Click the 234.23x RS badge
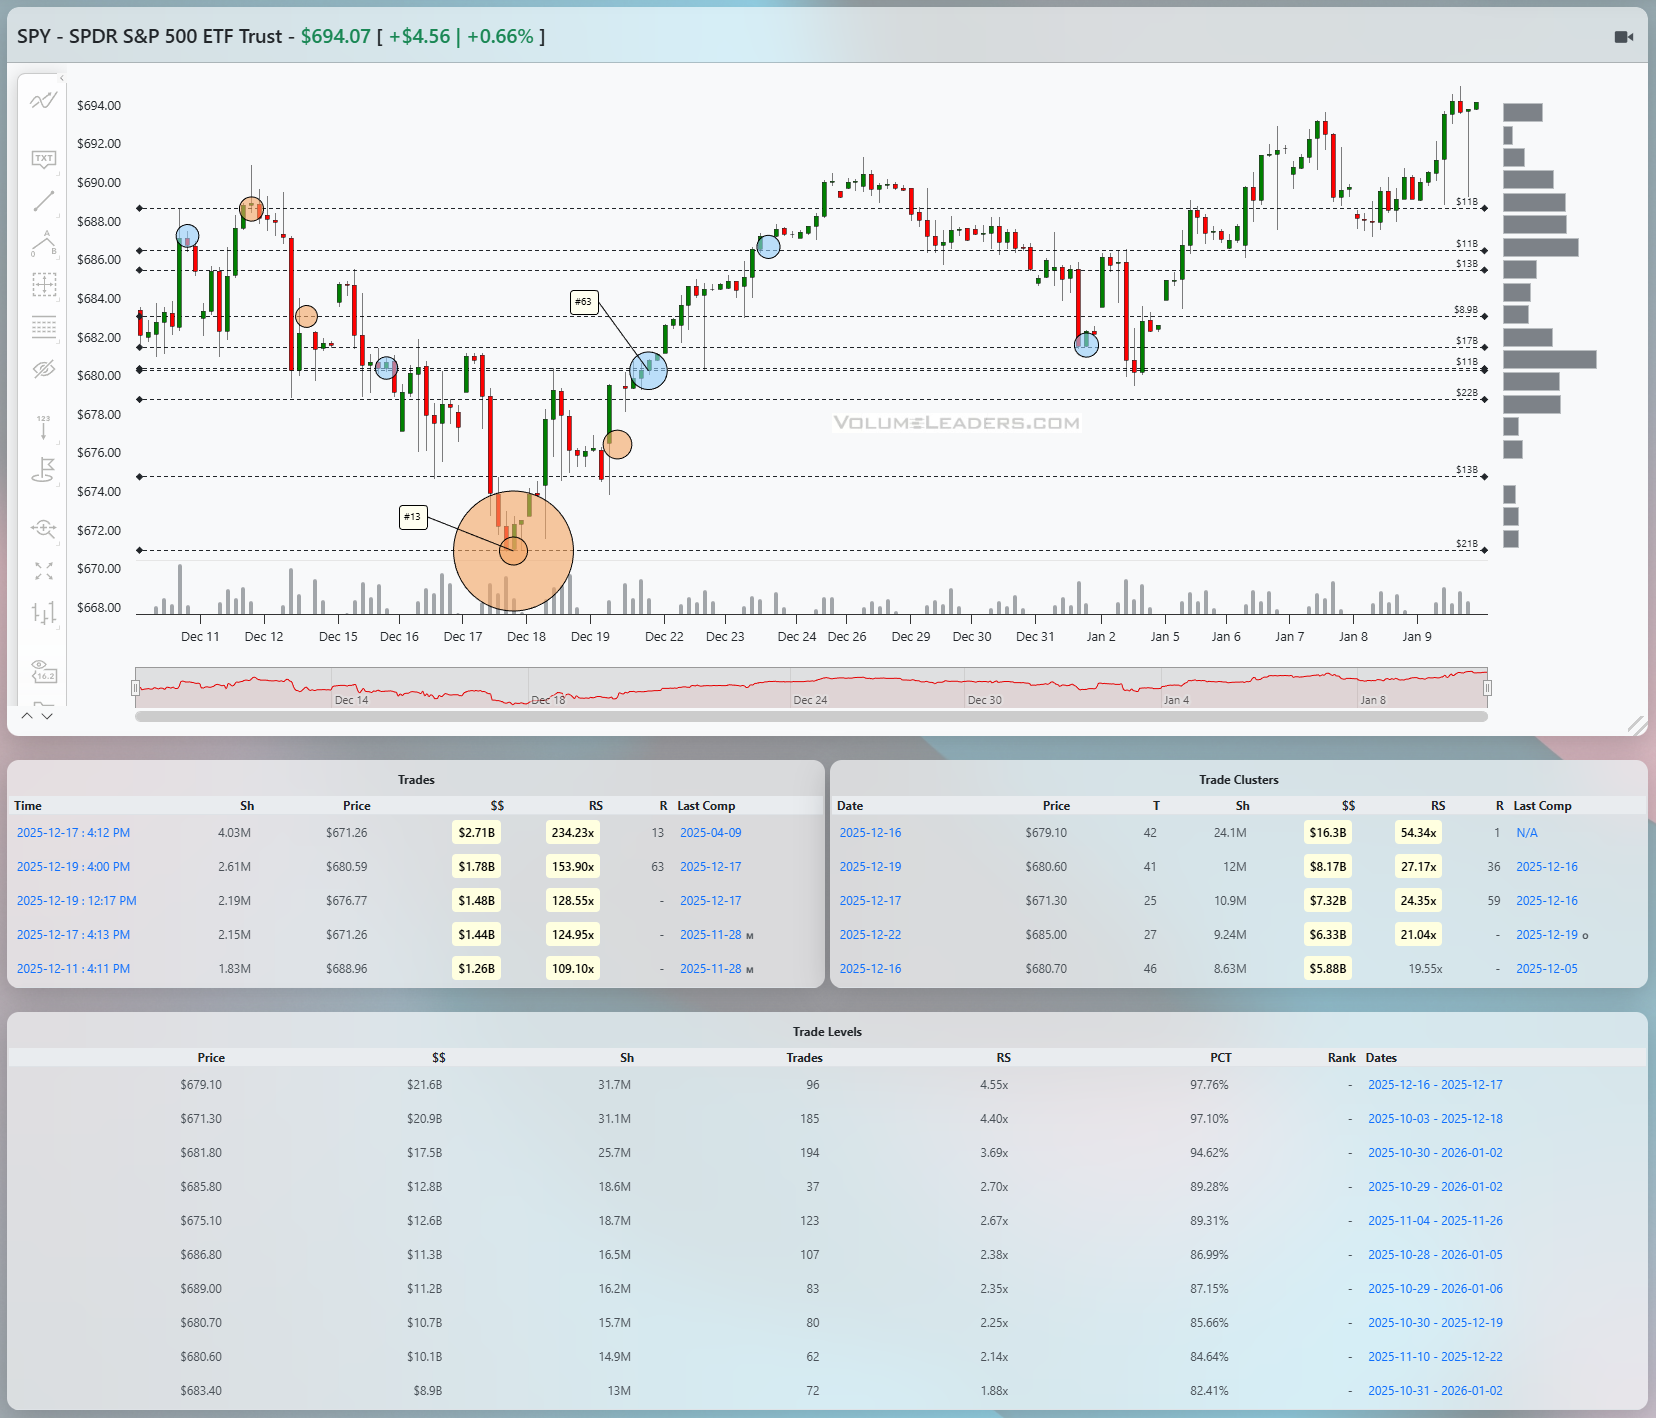 pos(573,833)
